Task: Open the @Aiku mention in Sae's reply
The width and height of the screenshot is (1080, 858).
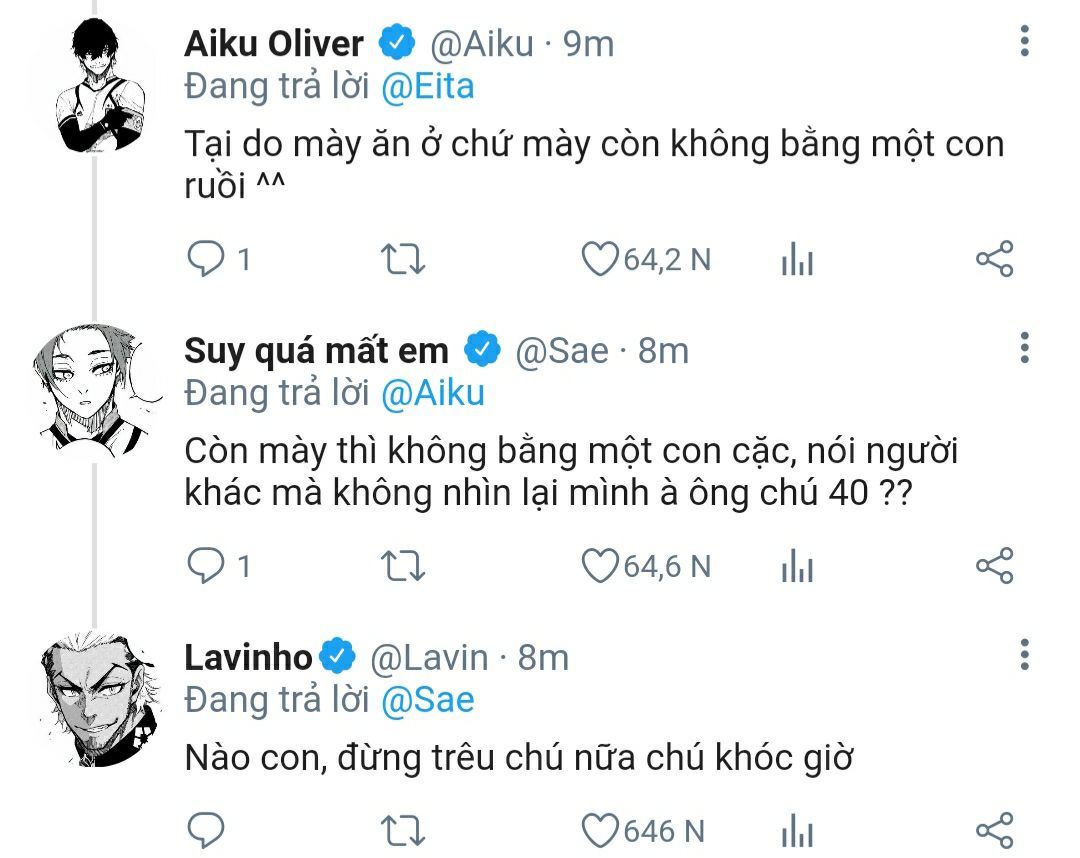Action: coord(432,393)
